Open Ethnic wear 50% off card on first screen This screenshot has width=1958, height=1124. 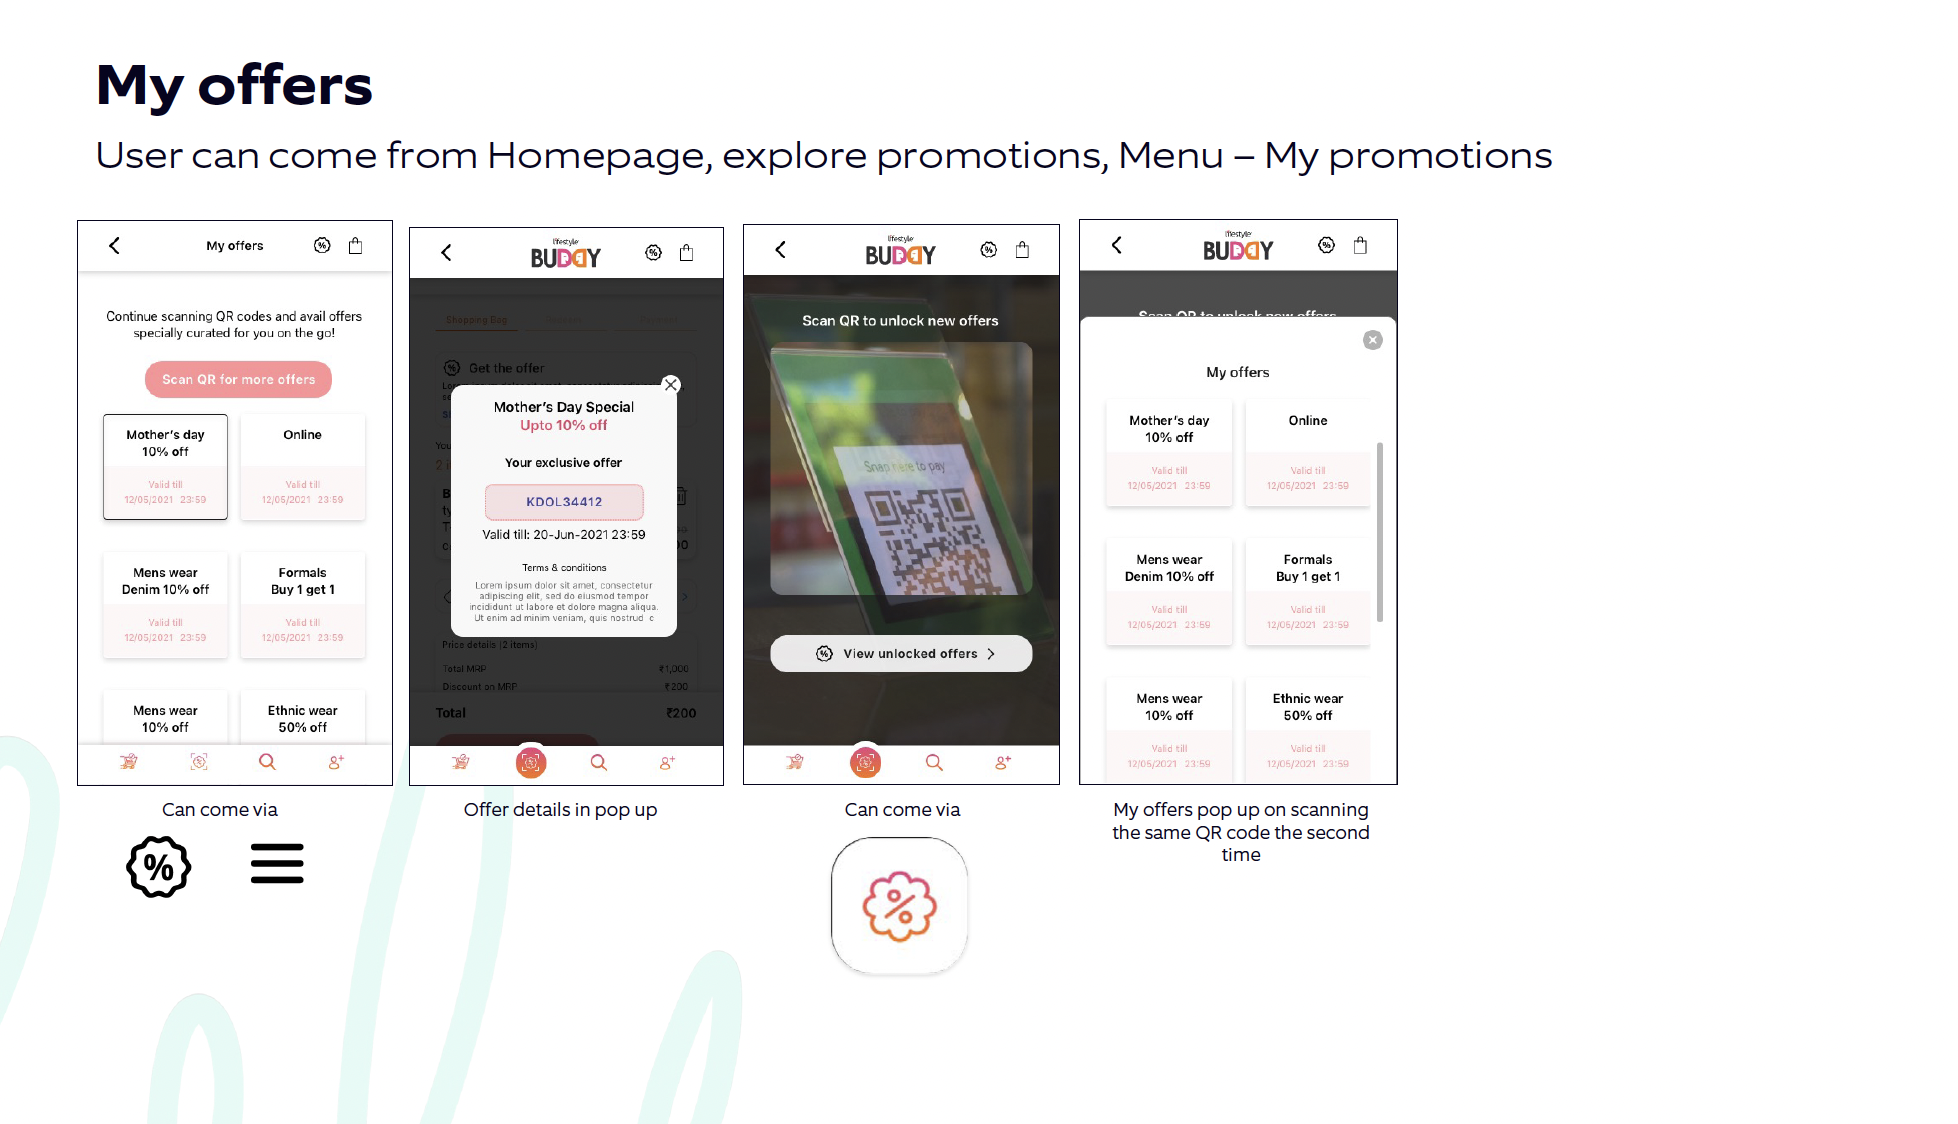click(303, 717)
